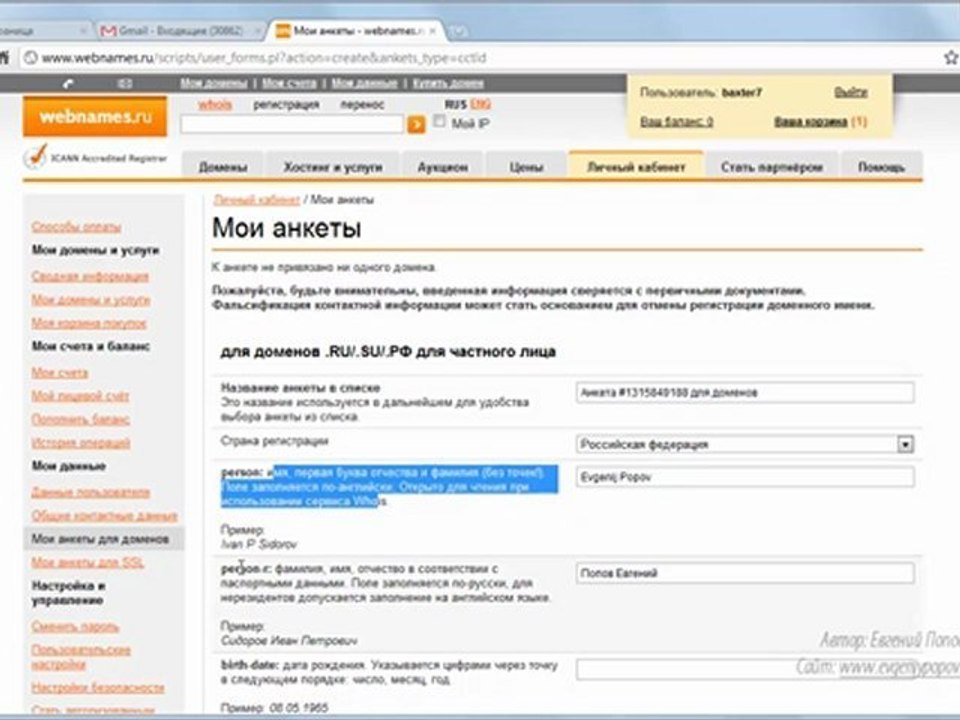Open the Стать партнёром tab
This screenshot has height=720, width=960.
[771, 167]
